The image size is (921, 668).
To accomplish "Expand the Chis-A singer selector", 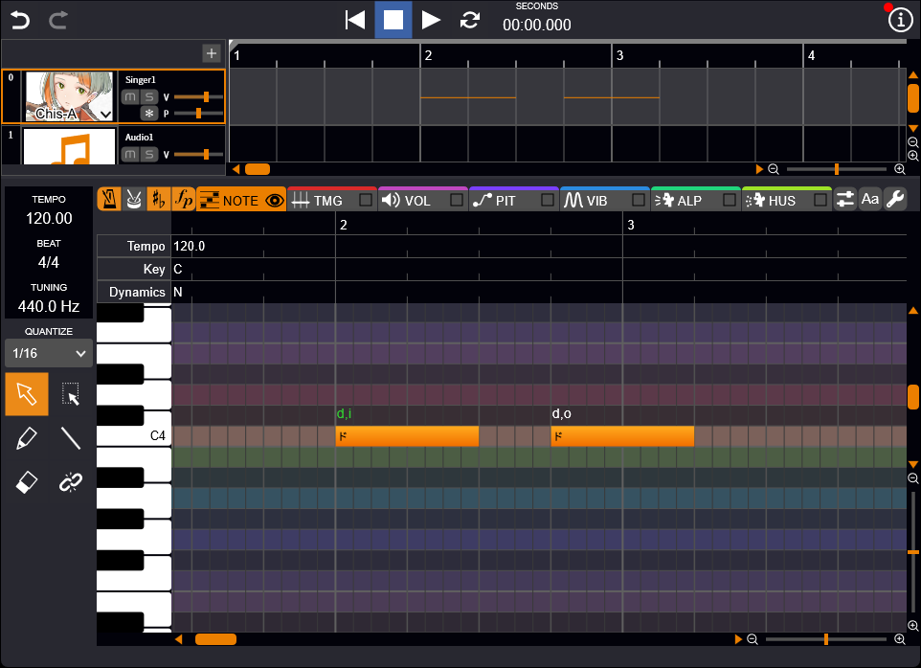I will pyautogui.click(x=105, y=114).
